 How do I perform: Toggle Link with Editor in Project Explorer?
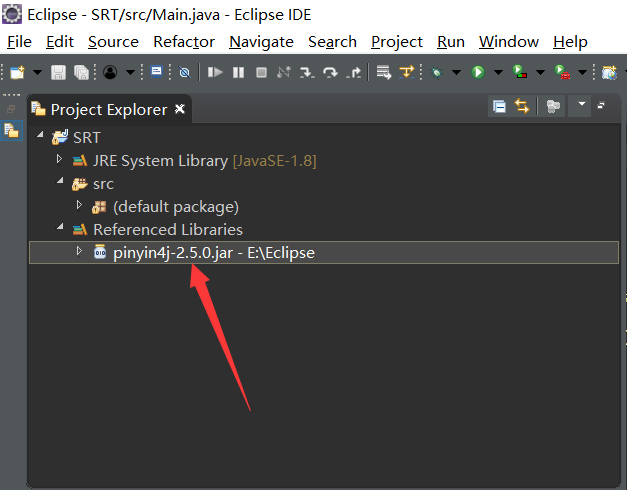click(x=522, y=106)
